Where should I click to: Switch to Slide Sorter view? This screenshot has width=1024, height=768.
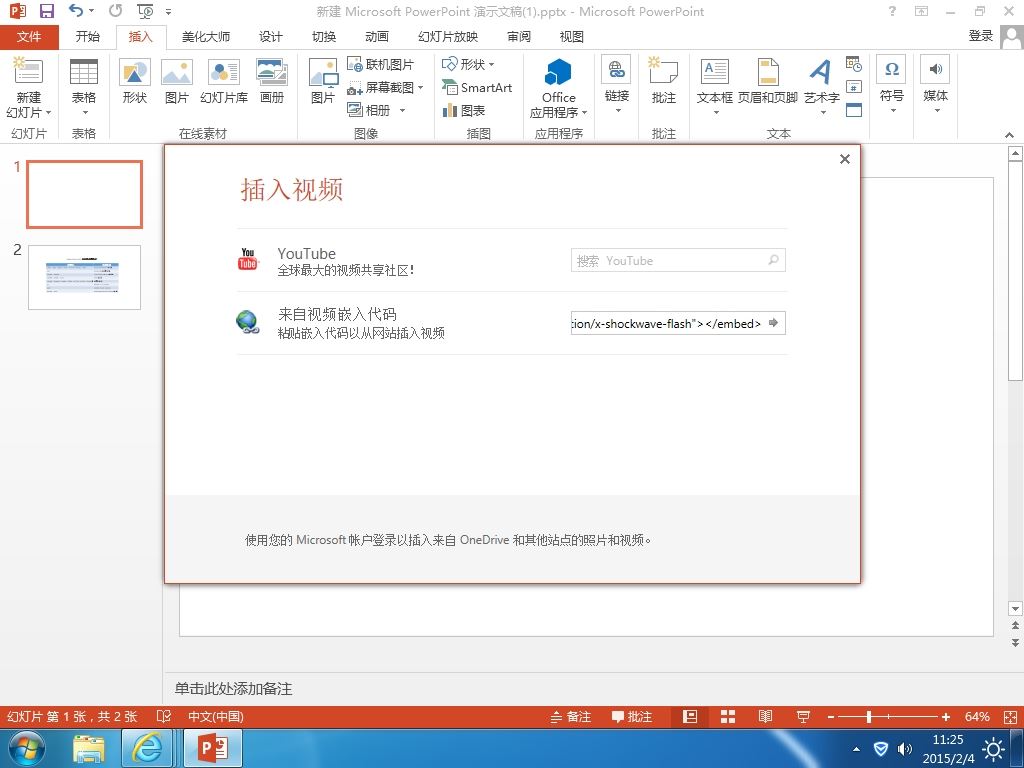(x=728, y=716)
